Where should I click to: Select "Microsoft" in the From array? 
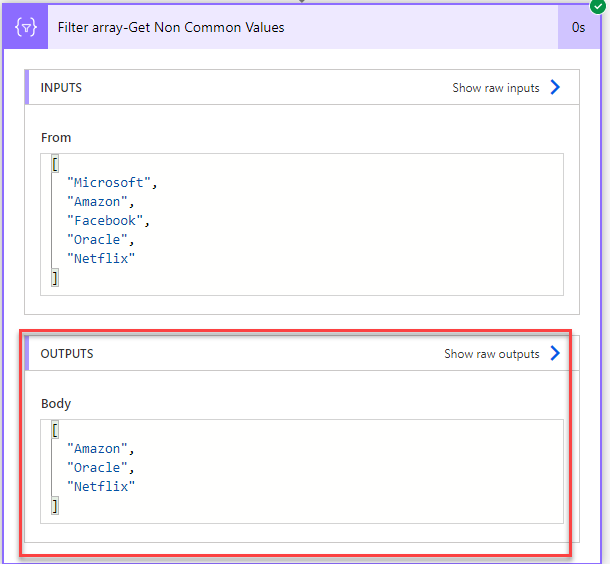click(109, 182)
